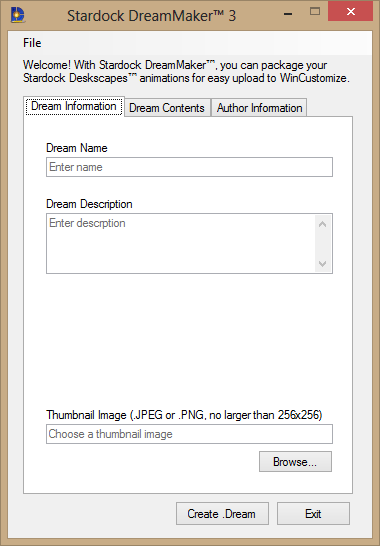Viewport: 380px width, 546px height.
Task: Select the Dream Information tab
Action: [74, 107]
